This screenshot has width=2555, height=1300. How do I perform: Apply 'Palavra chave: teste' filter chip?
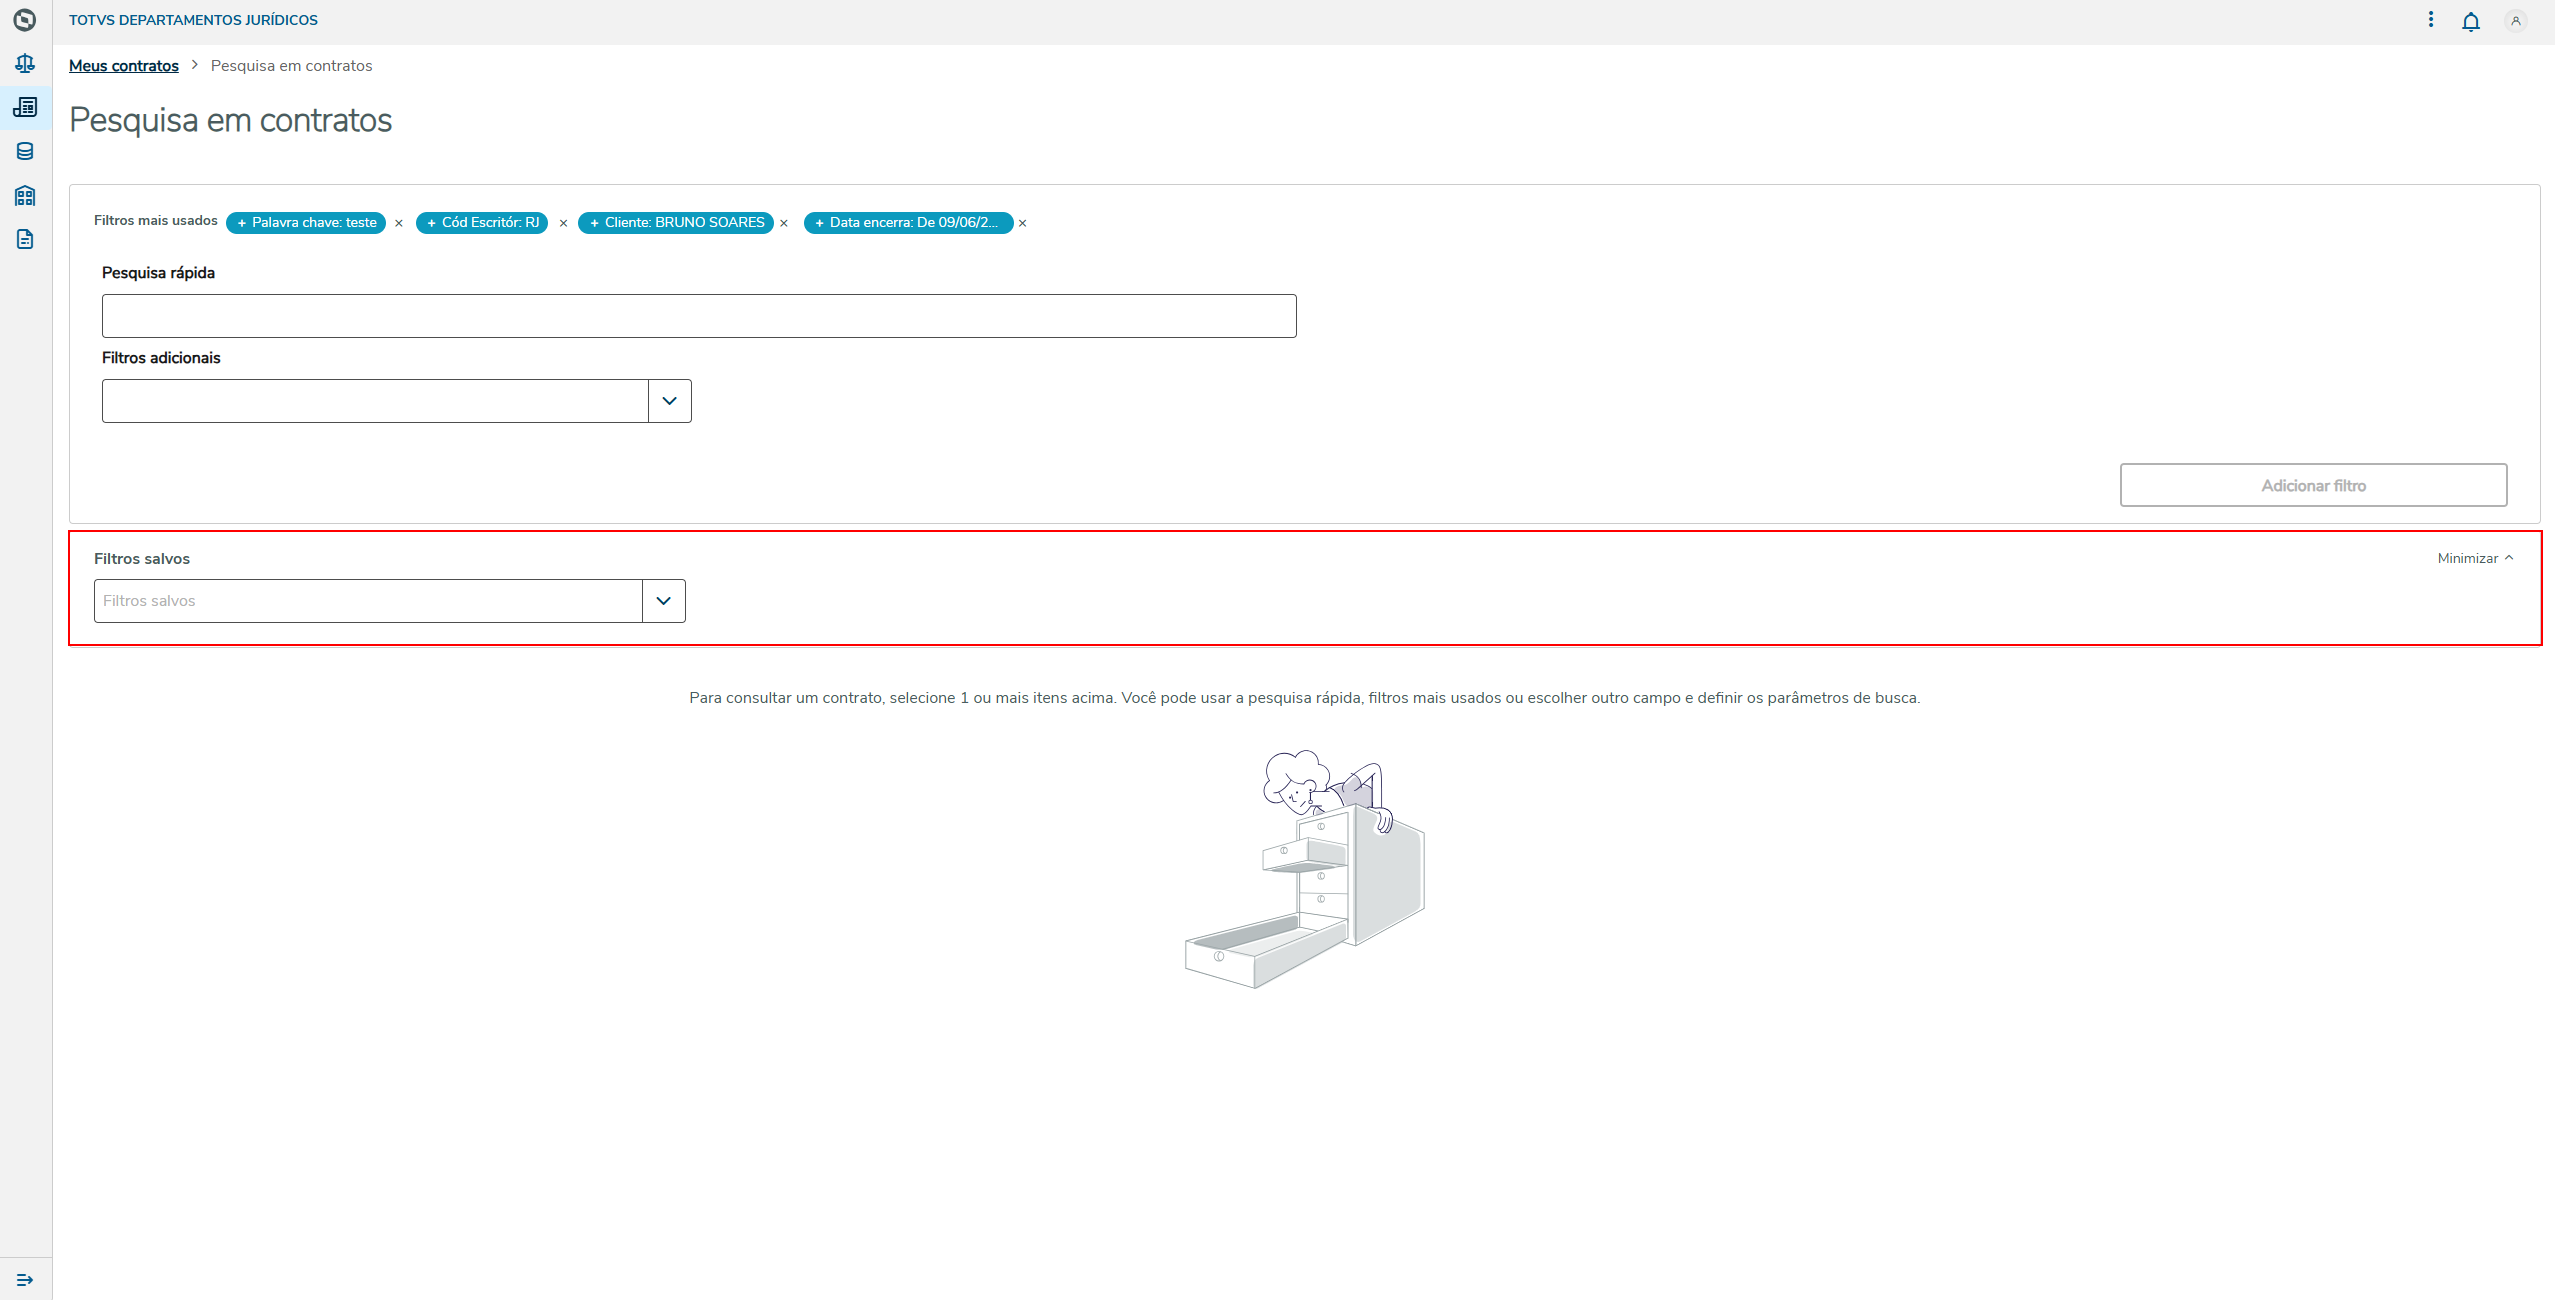(306, 222)
